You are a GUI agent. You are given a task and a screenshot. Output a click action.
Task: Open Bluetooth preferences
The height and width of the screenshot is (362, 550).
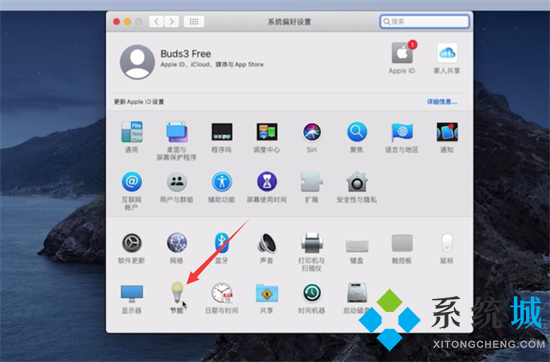[222, 243]
